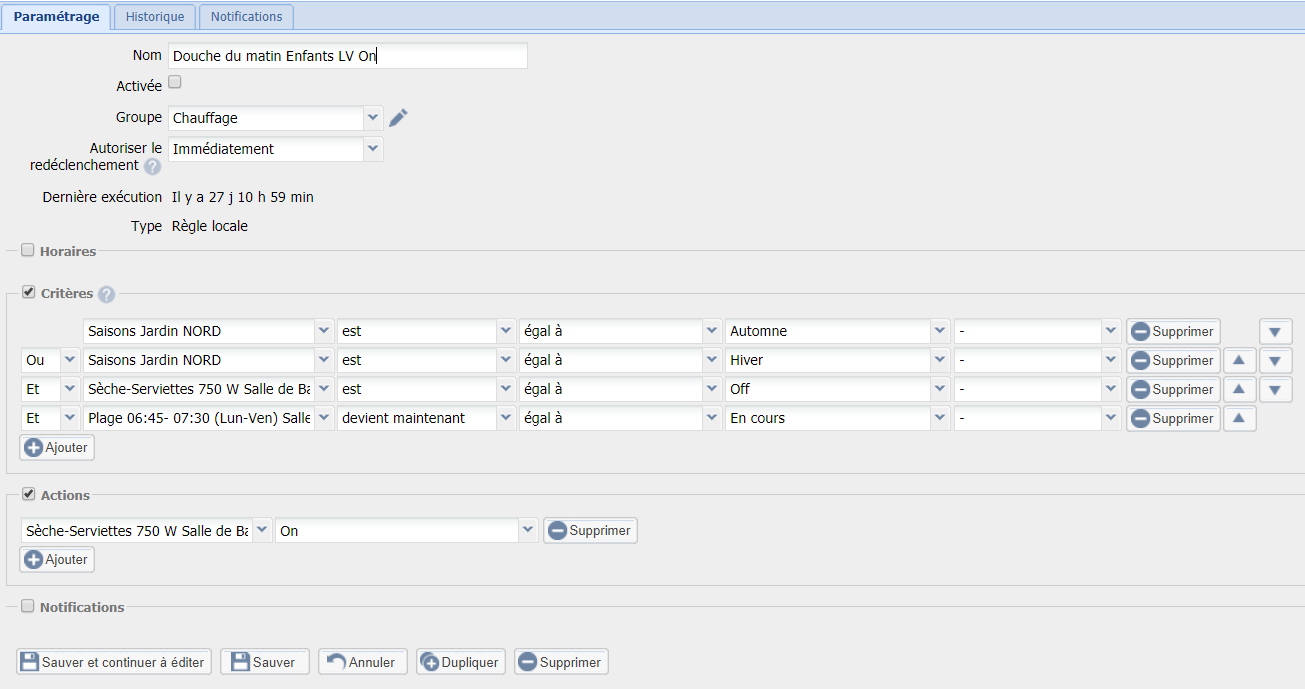Open the Ou logical operator dropdown

69,360
